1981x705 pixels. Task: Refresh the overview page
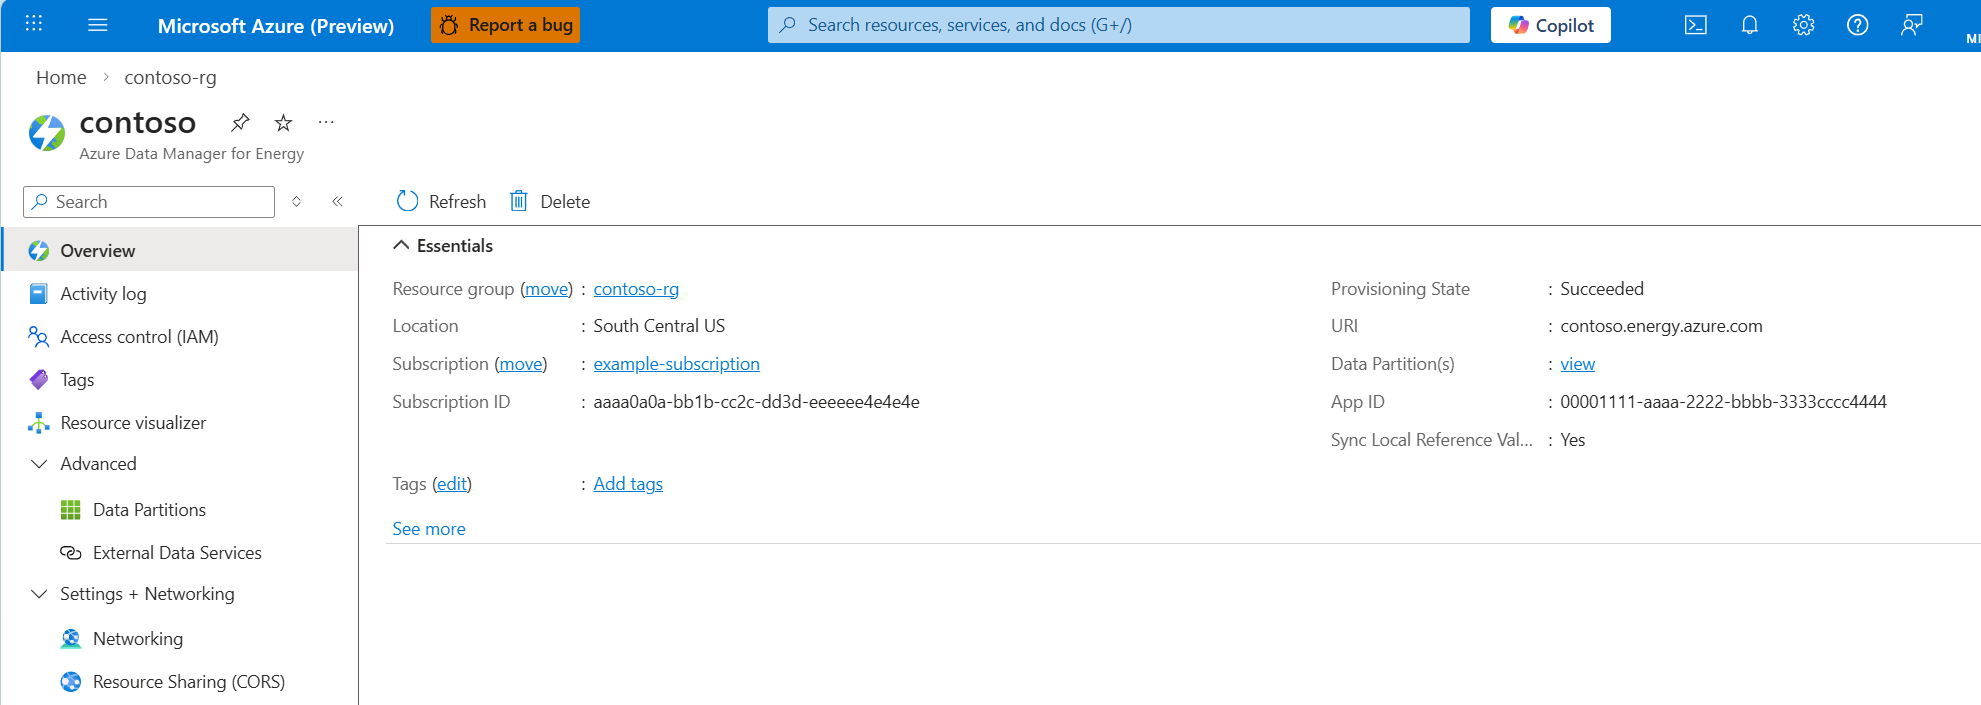tap(441, 202)
